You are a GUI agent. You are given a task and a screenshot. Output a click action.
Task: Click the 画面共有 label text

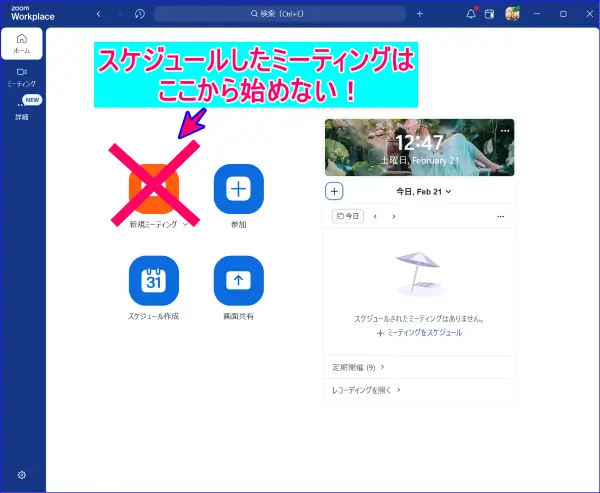click(238, 316)
